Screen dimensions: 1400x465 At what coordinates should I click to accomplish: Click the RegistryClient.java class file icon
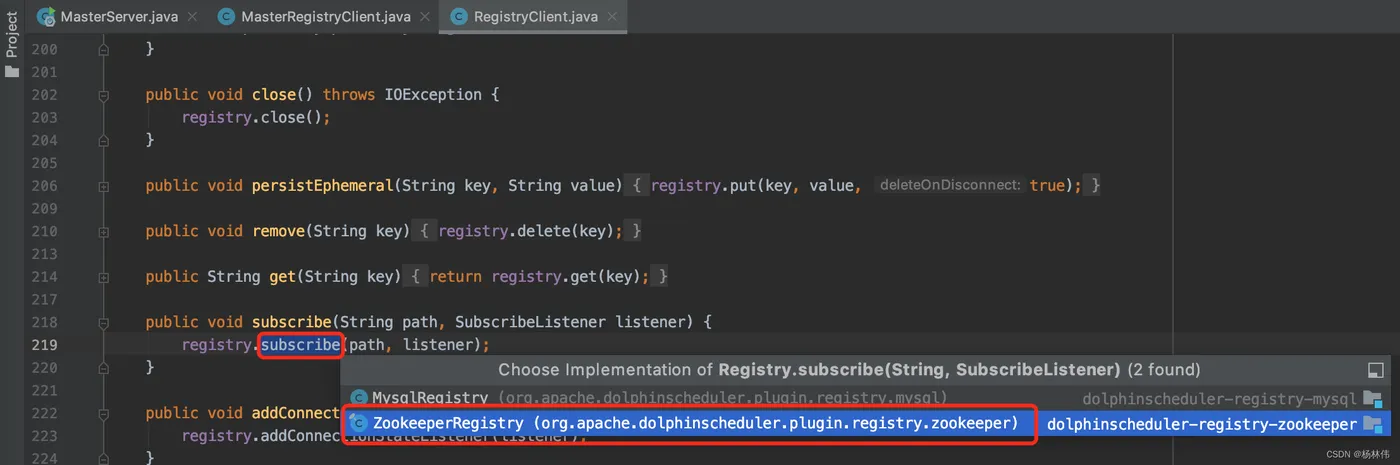click(x=459, y=17)
